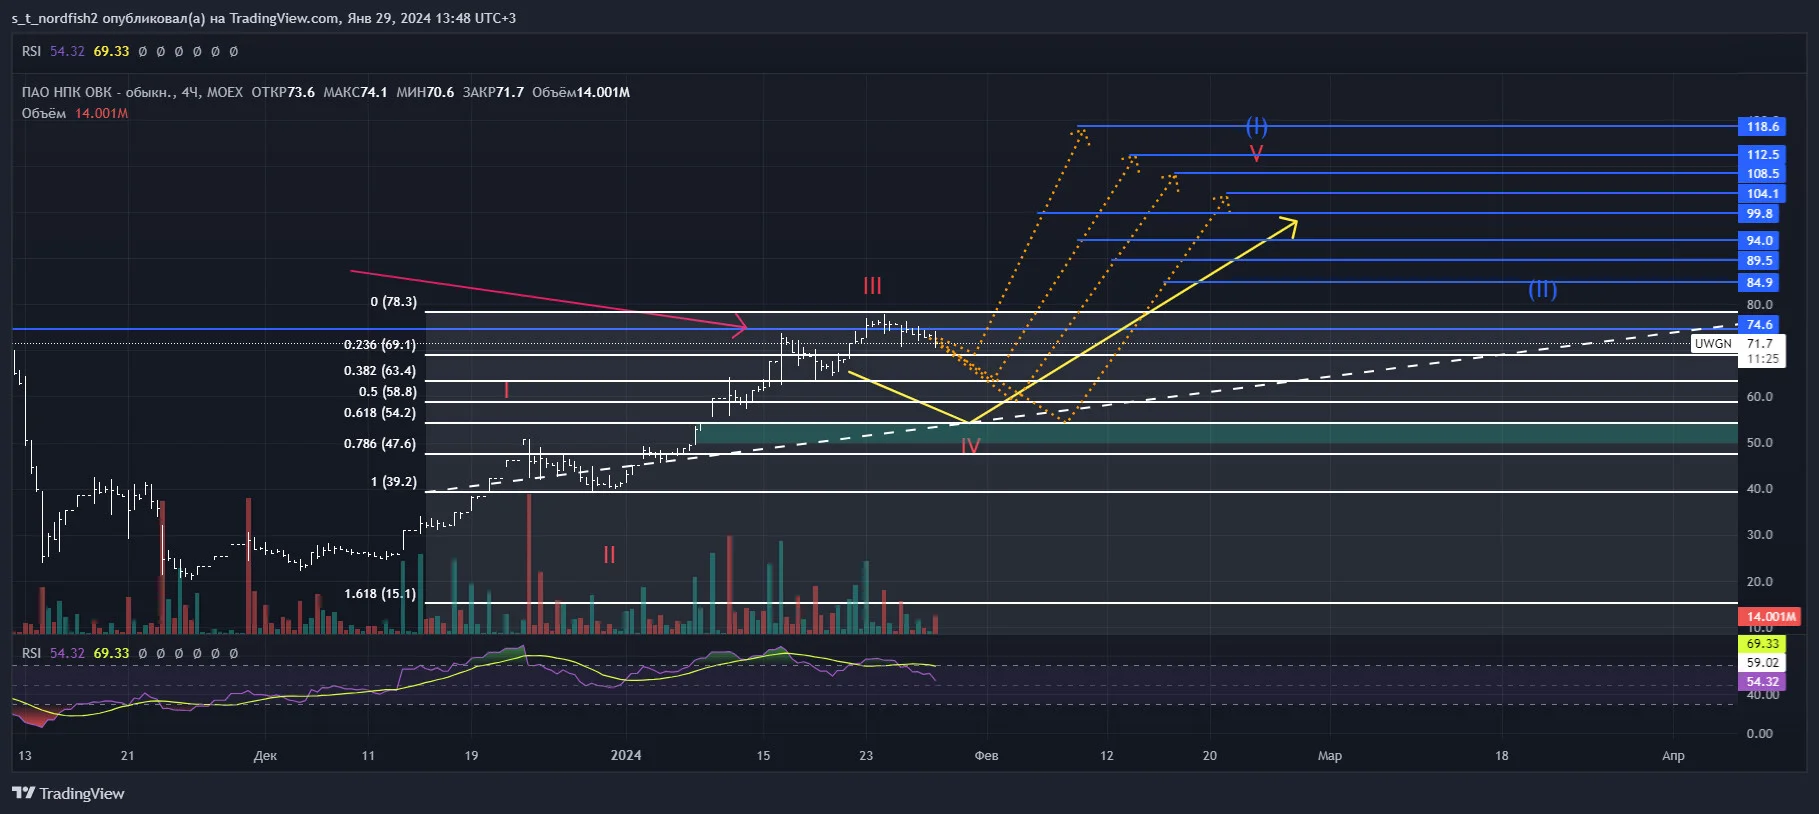
Task: Click the 118.6 price level label
Action: (x=1763, y=126)
